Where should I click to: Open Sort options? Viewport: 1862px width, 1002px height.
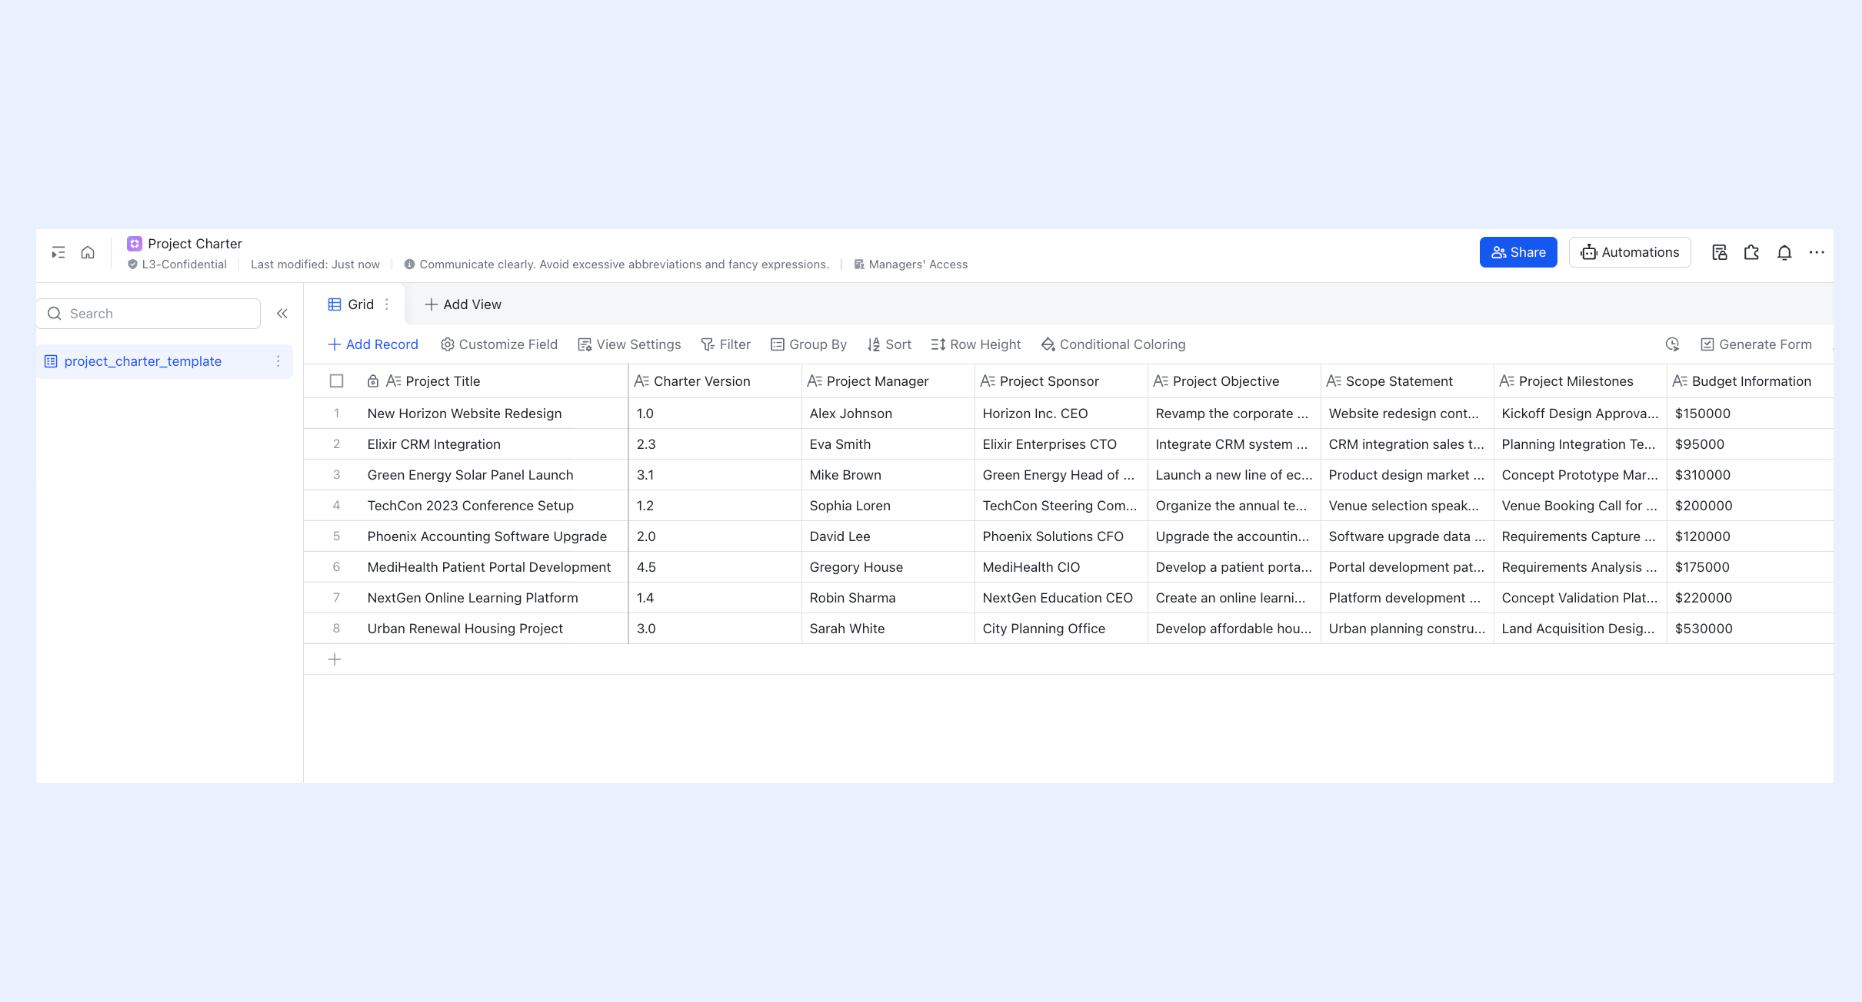889,345
